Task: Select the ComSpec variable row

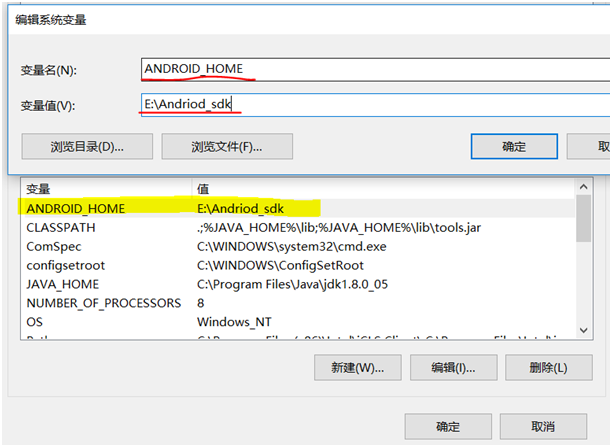Action: point(298,246)
